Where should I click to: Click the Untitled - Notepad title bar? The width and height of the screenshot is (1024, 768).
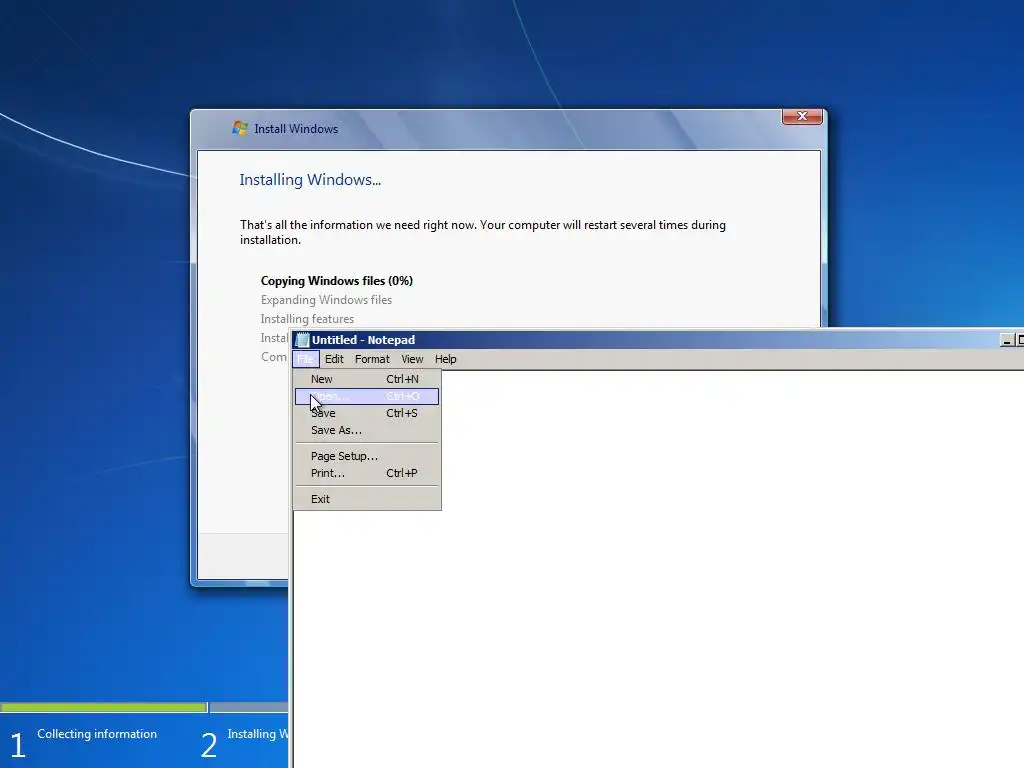pos(658,340)
